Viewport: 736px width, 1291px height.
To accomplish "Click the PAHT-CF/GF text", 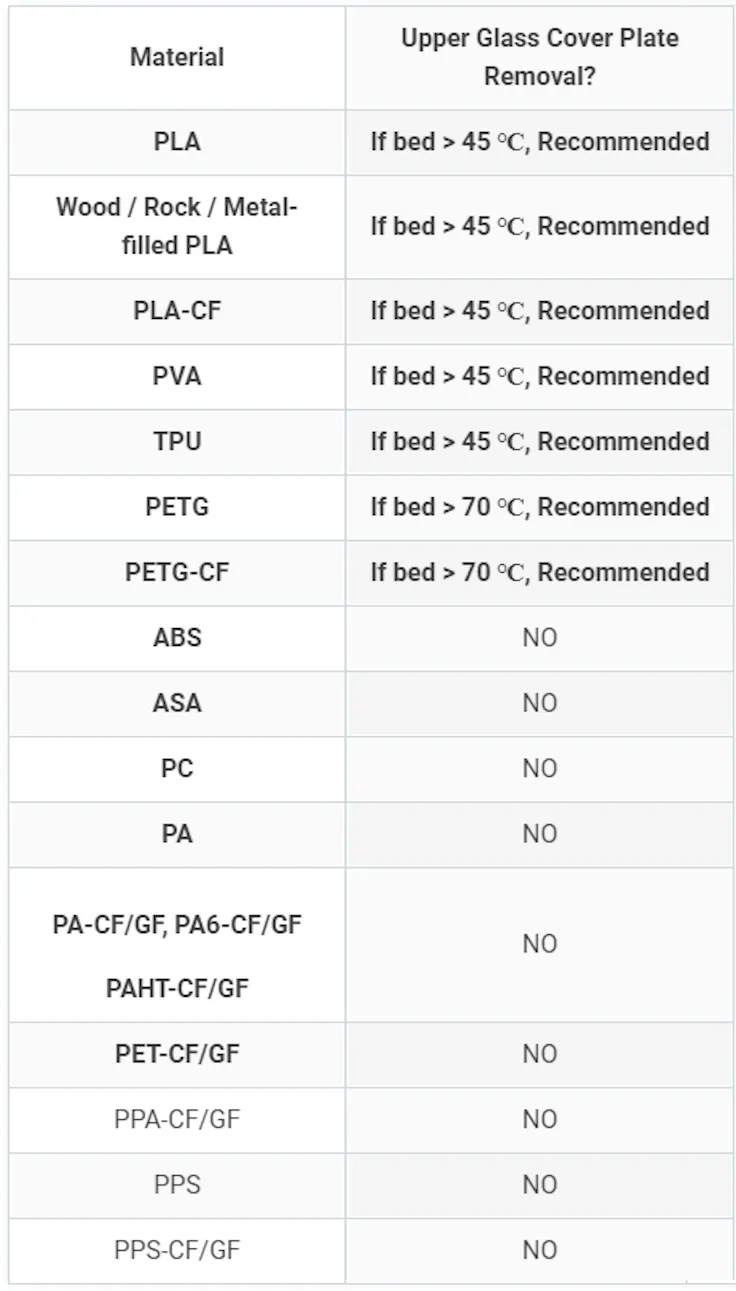I will [x=177, y=989].
